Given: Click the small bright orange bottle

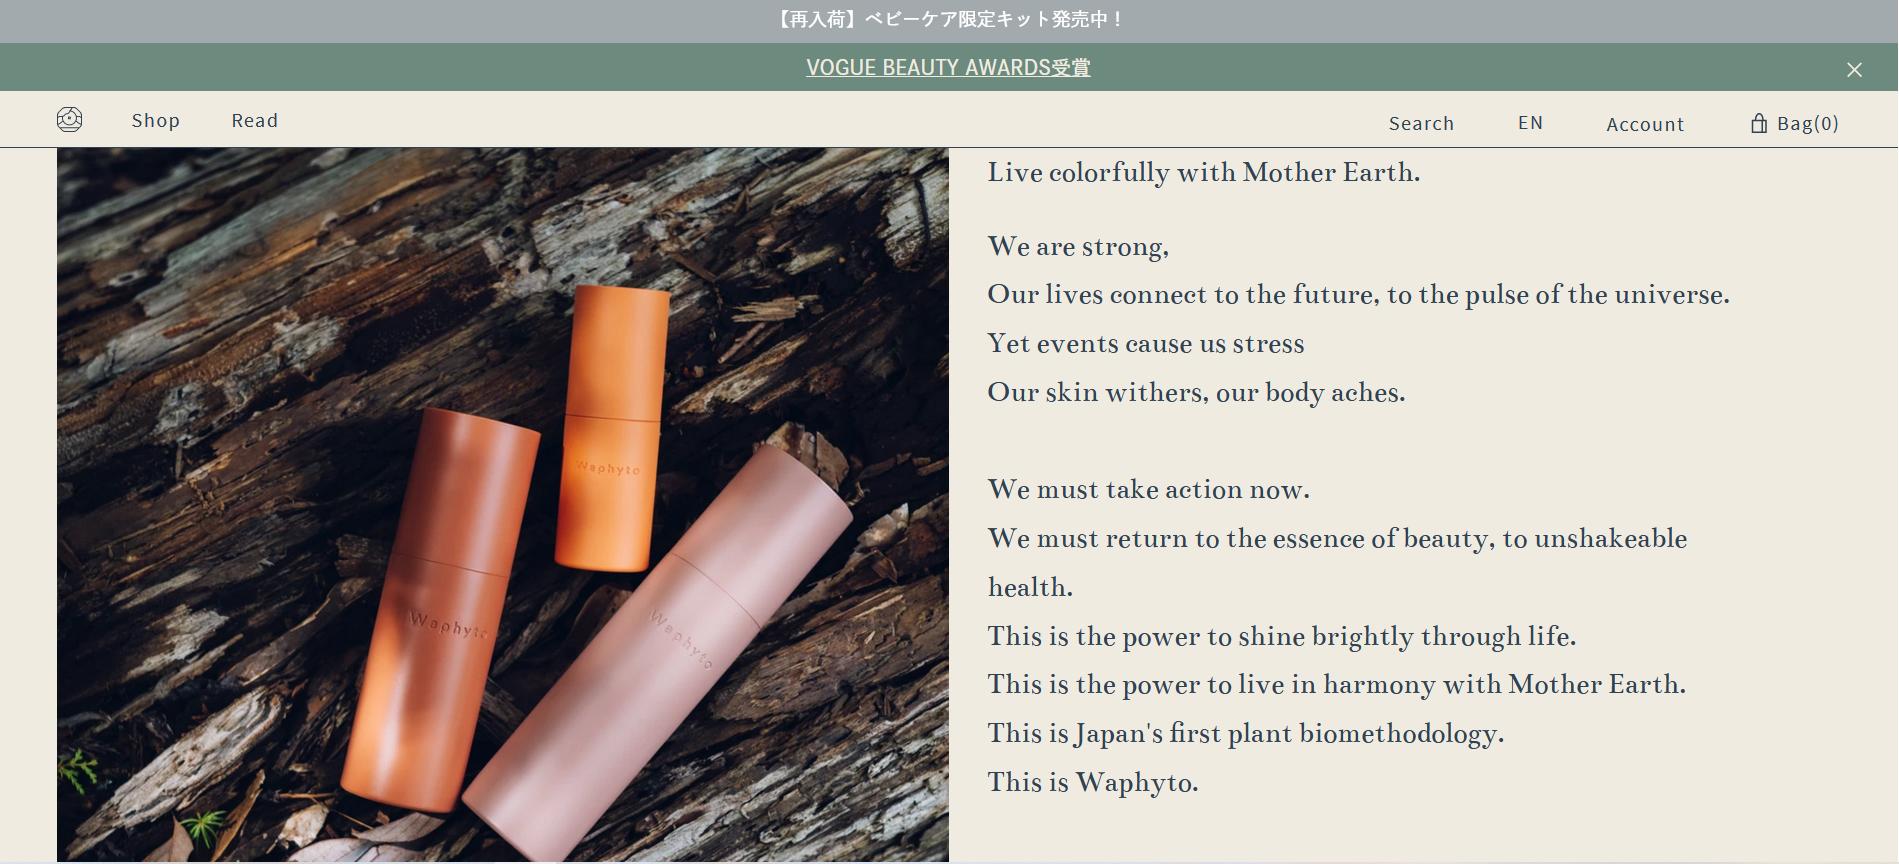Looking at the screenshot, I should pos(612,430).
